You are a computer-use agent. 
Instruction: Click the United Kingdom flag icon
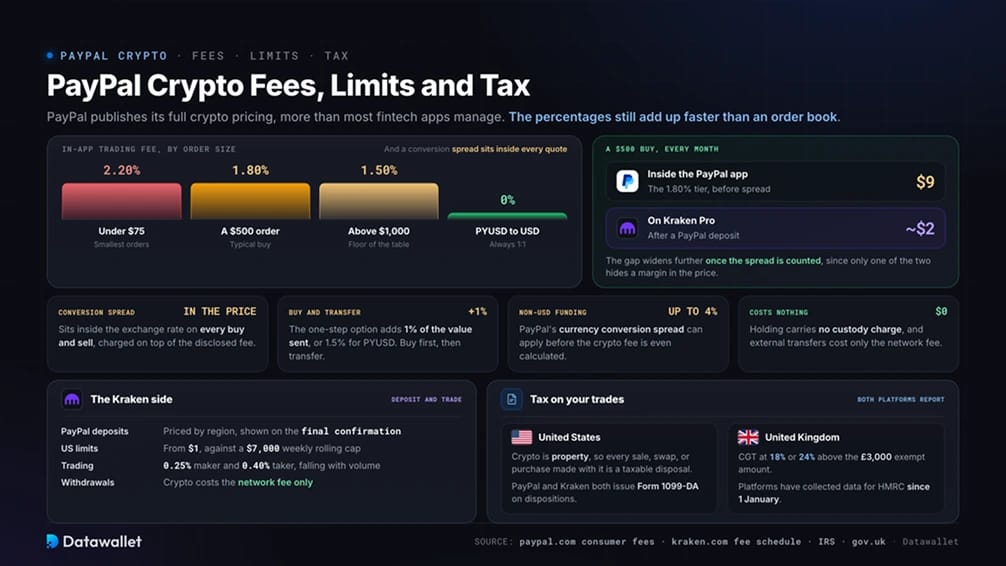click(748, 437)
